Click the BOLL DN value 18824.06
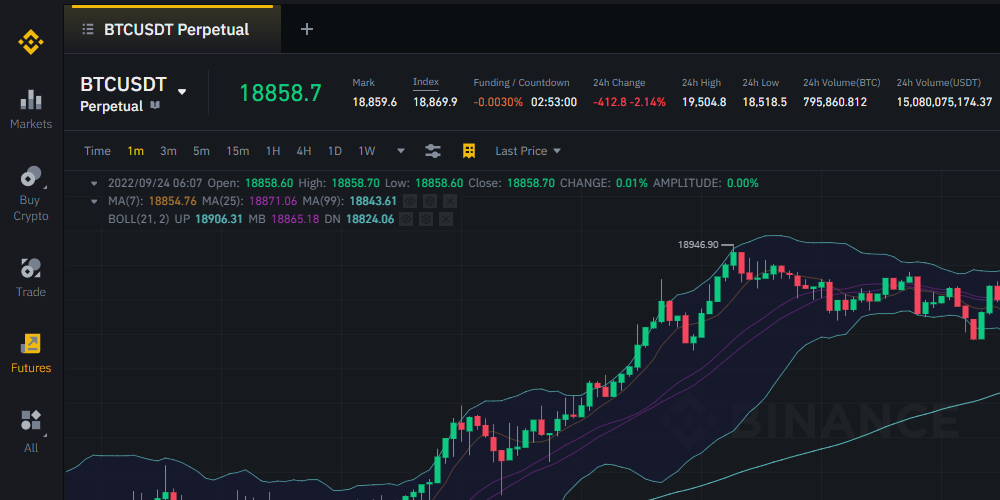 [370, 219]
